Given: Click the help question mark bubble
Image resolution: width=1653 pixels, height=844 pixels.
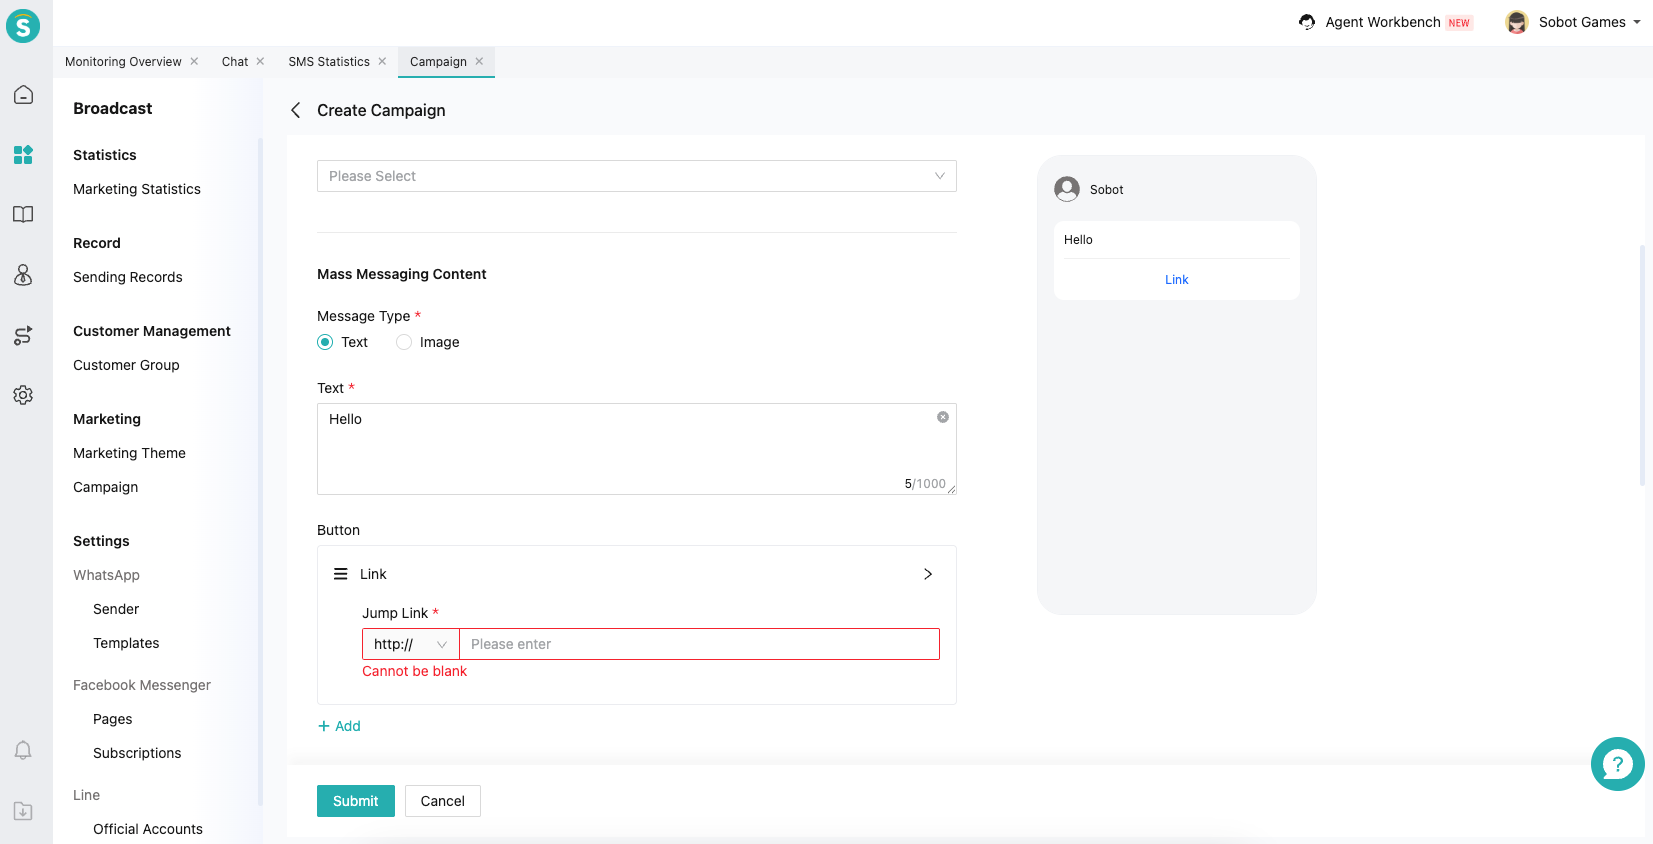Looking at the screenshot, I should 1617,764.
